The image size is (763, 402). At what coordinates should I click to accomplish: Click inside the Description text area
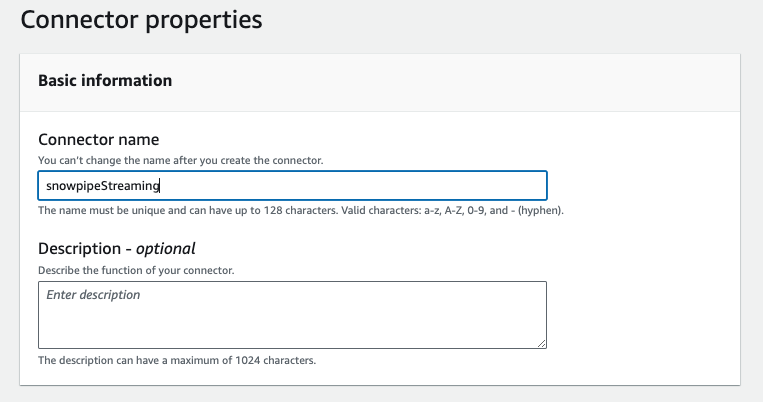tap(292, 315)
